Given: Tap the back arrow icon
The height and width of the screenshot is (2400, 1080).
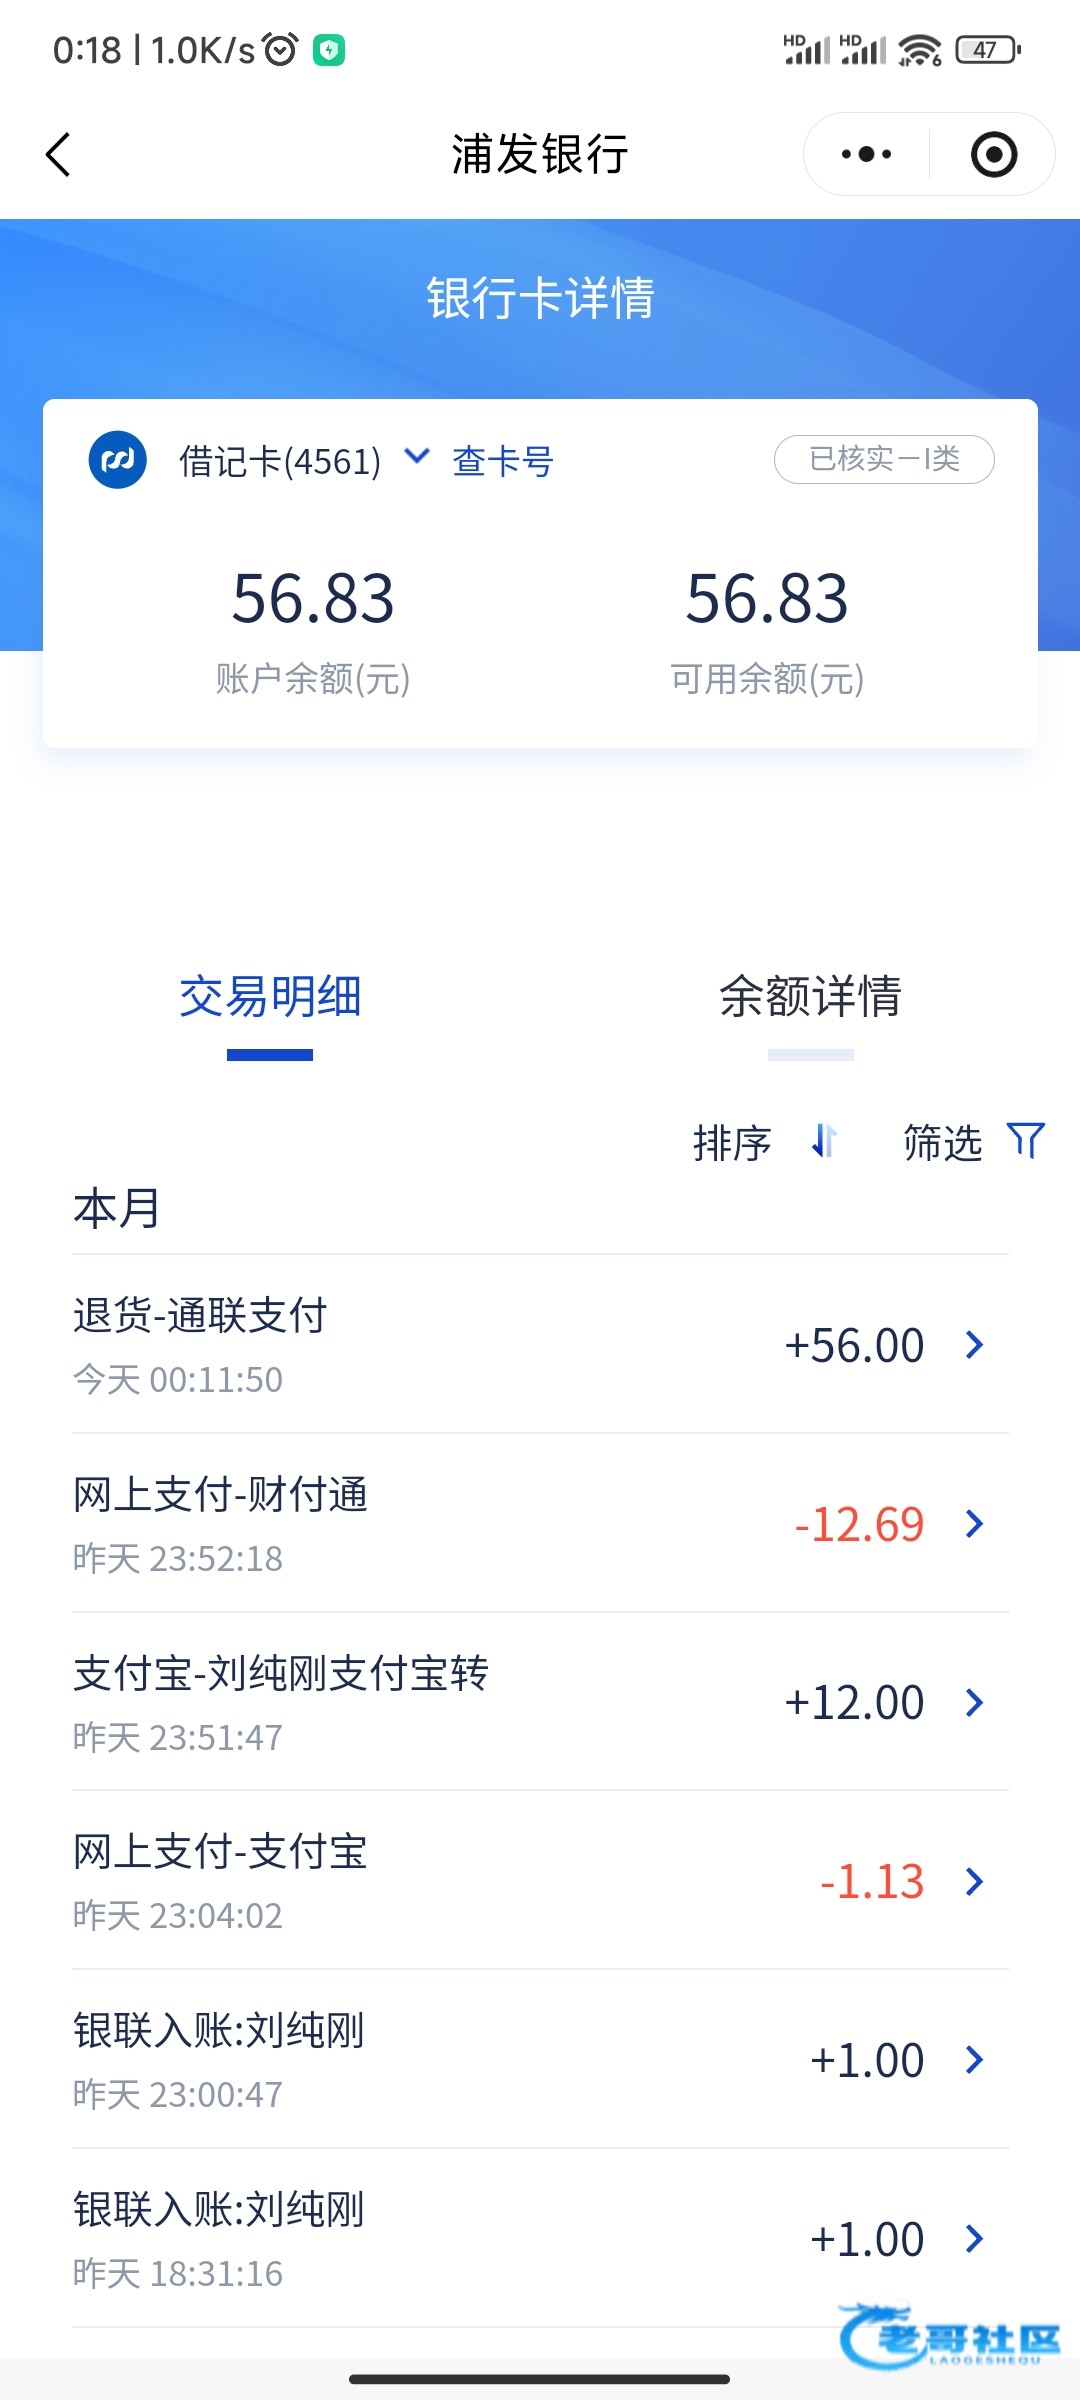Looking at the screenshot, I should pos(59,155).
